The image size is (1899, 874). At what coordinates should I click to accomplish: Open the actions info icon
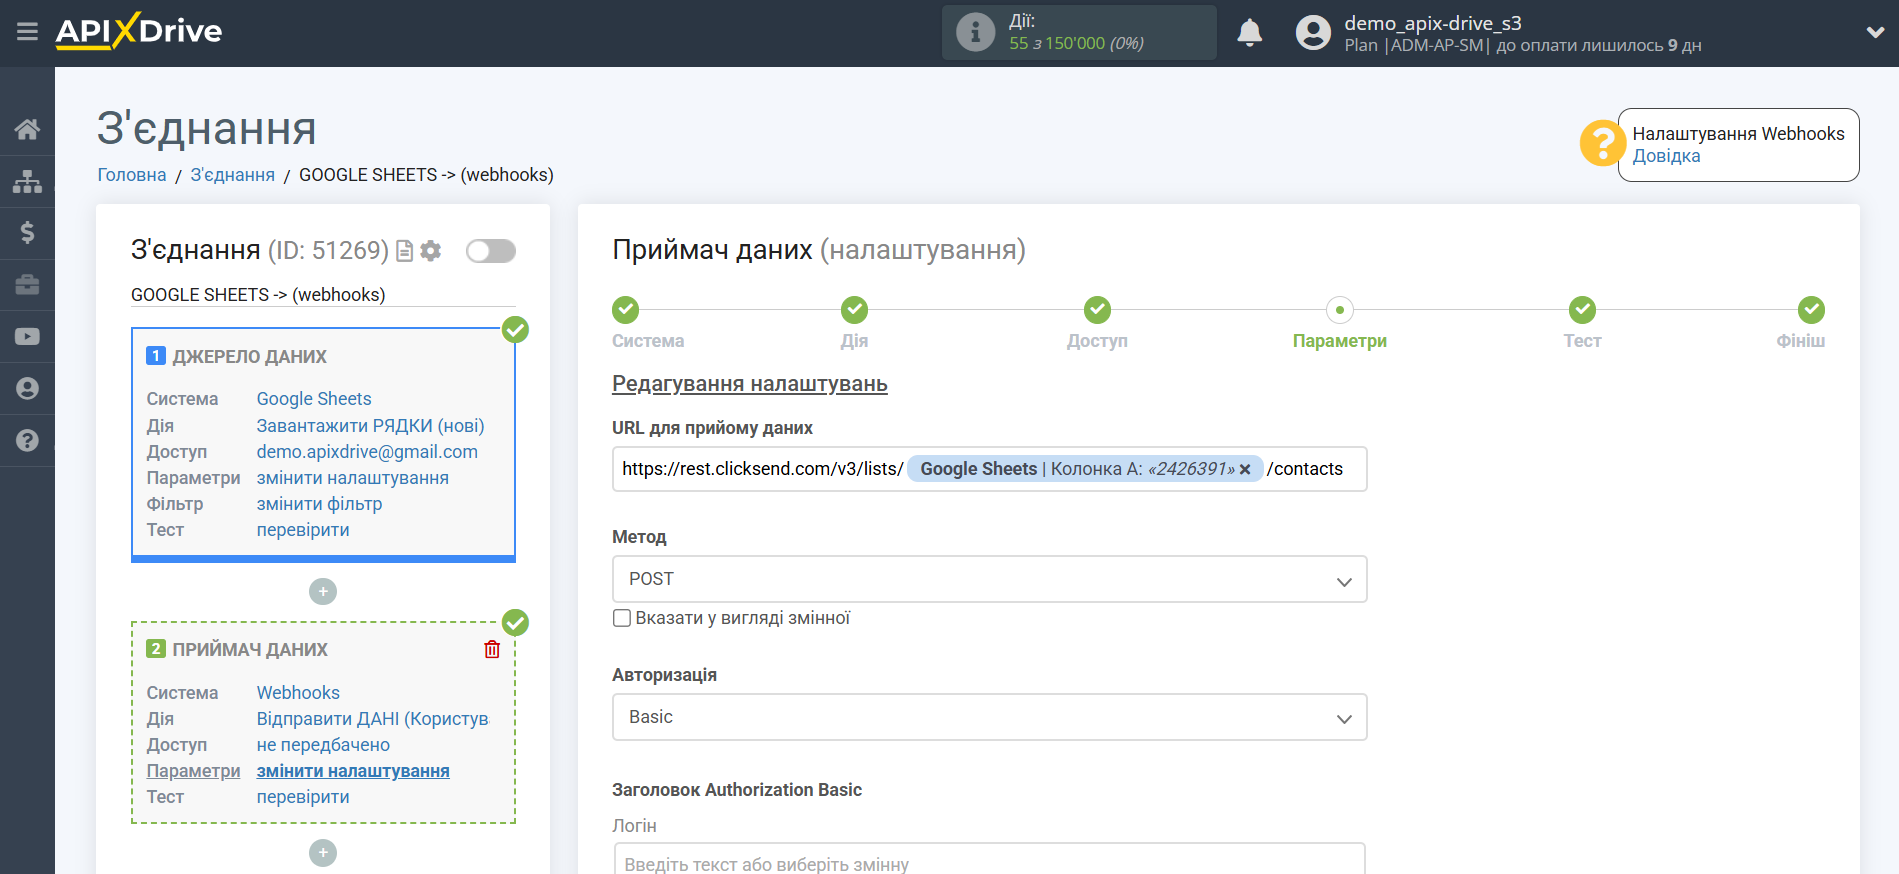pos(975,32)
